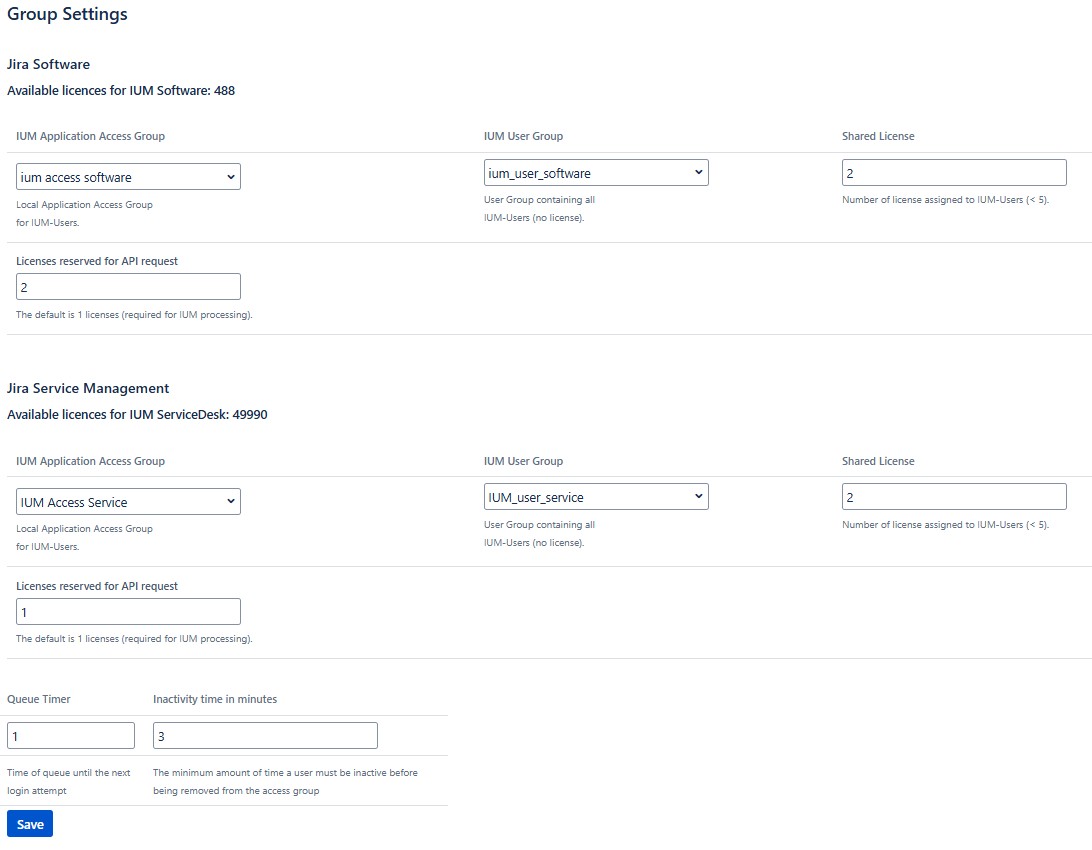The image size is (1092, 850).
Task: Open the 'ium access software' dropdown
Action: click(128, 177)
